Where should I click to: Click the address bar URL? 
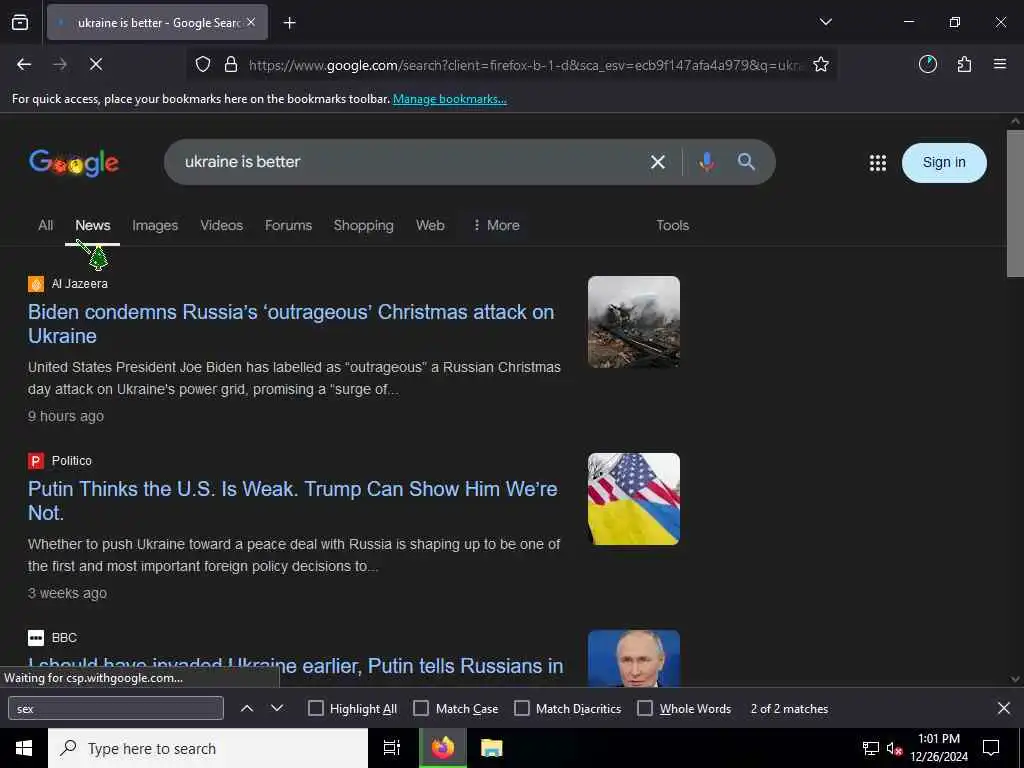coord(526,65)
